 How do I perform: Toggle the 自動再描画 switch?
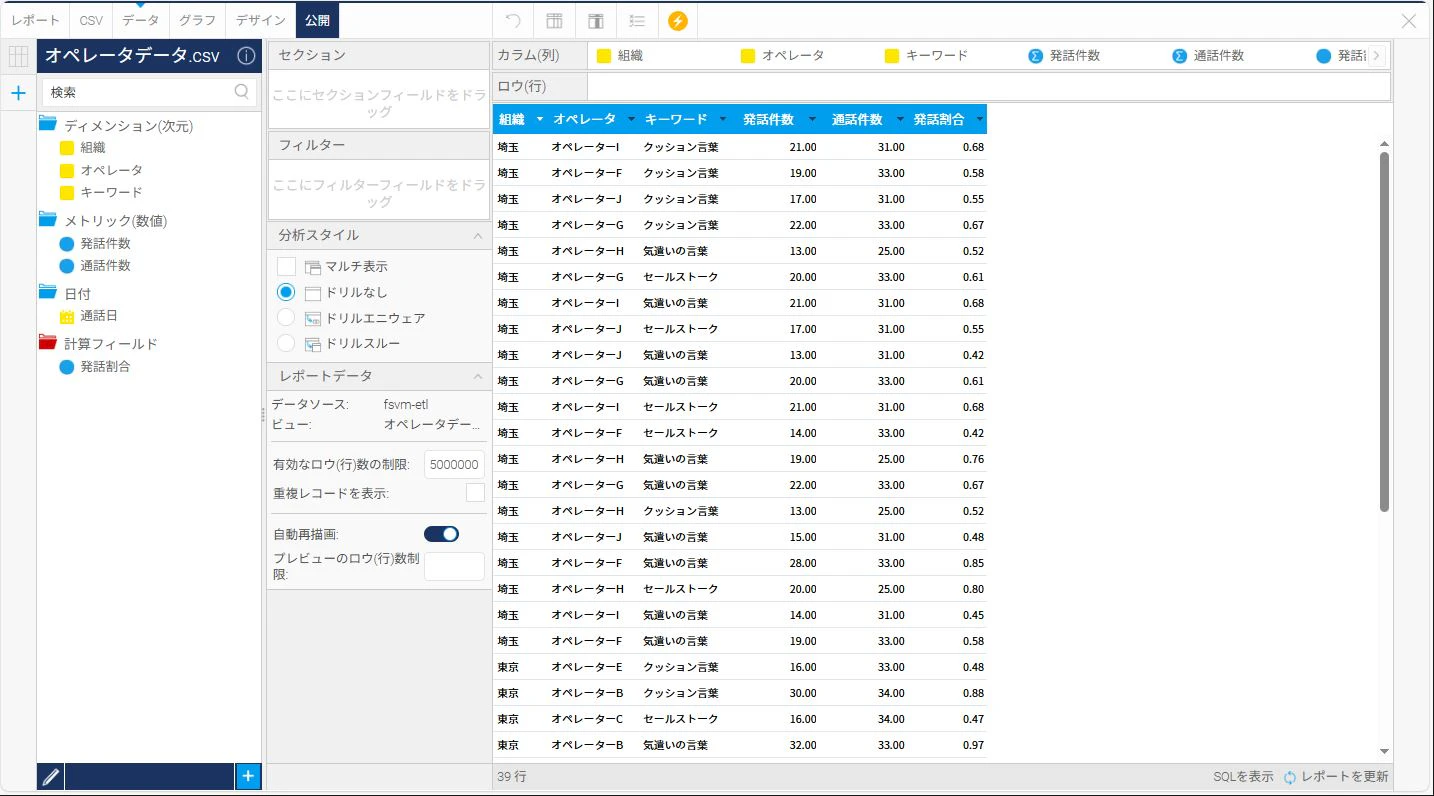(x=442, y=534)
